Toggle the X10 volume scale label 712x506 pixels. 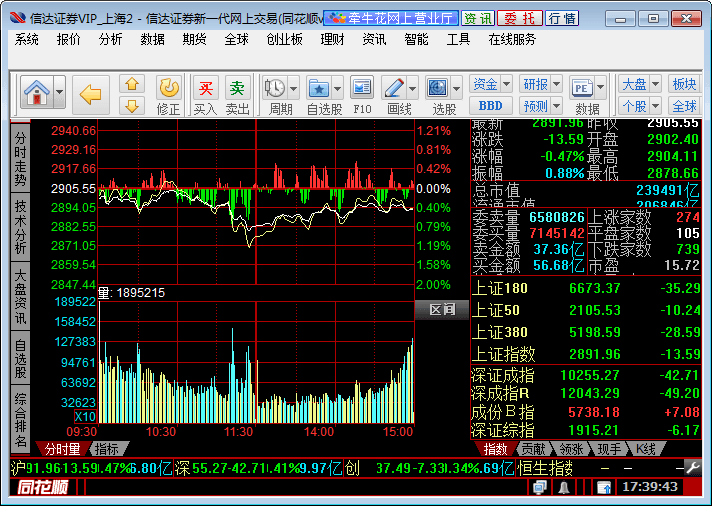tap(85, 416)
